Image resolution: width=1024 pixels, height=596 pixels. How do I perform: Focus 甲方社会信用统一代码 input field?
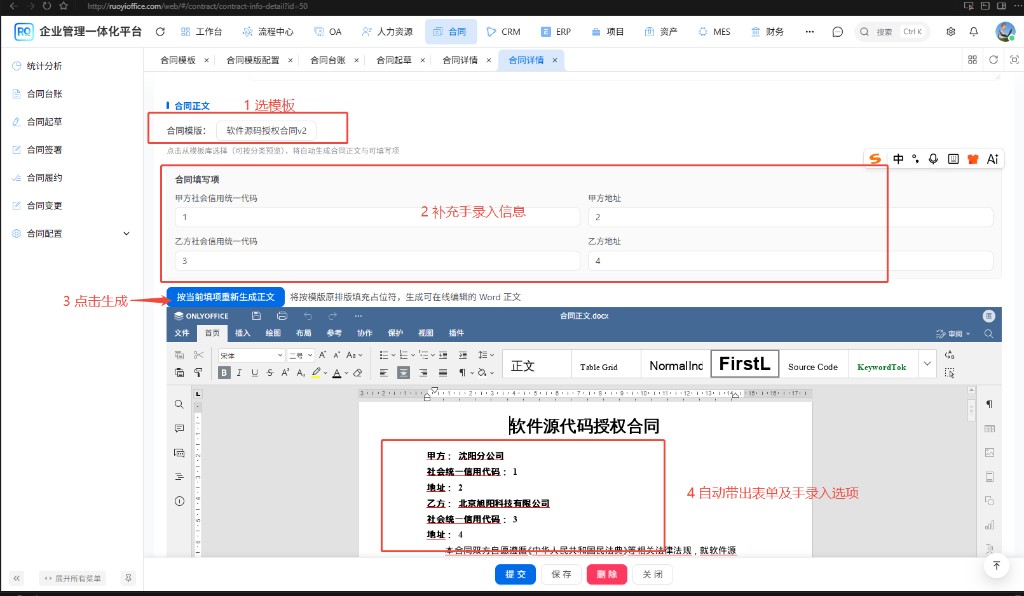coord(377,217)
